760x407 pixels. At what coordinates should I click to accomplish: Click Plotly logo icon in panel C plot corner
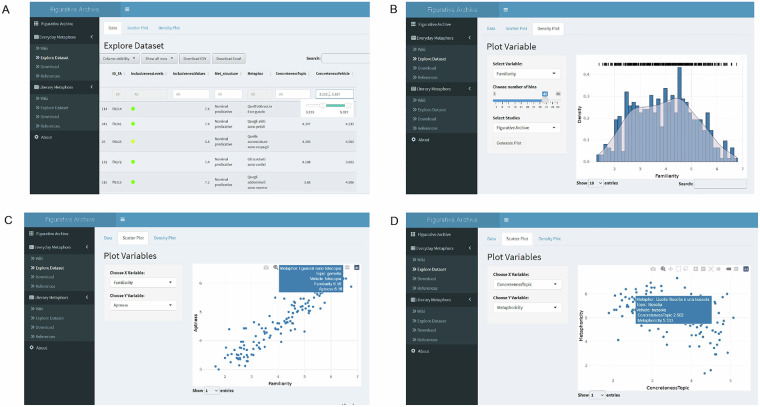pyautogui.click(x=357, y=267)
